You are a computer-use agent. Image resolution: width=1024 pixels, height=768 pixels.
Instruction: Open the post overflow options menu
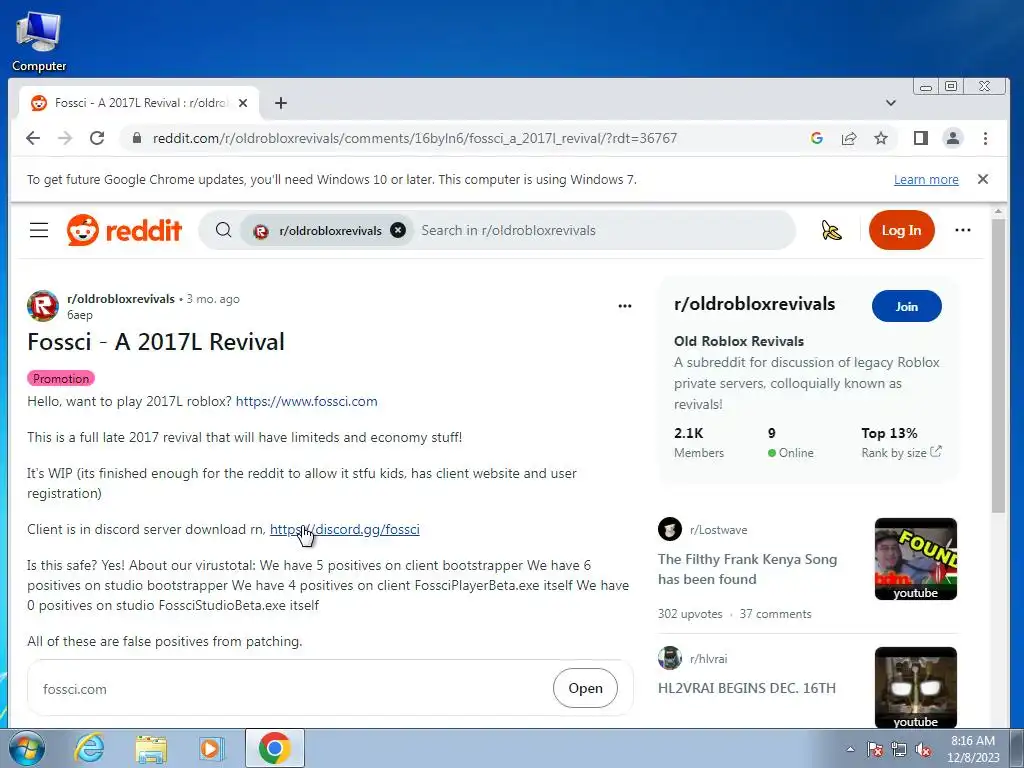[x=624, y=306]
